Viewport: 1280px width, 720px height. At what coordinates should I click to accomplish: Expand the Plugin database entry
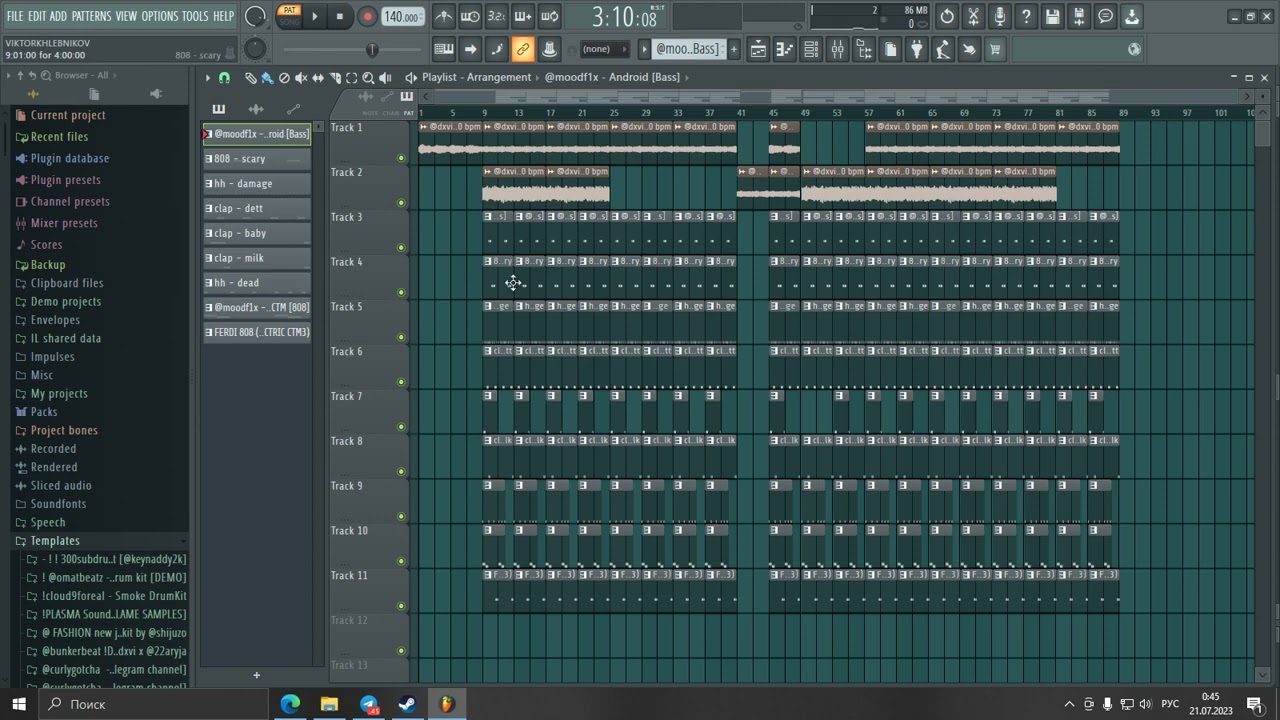click(70, 158)
